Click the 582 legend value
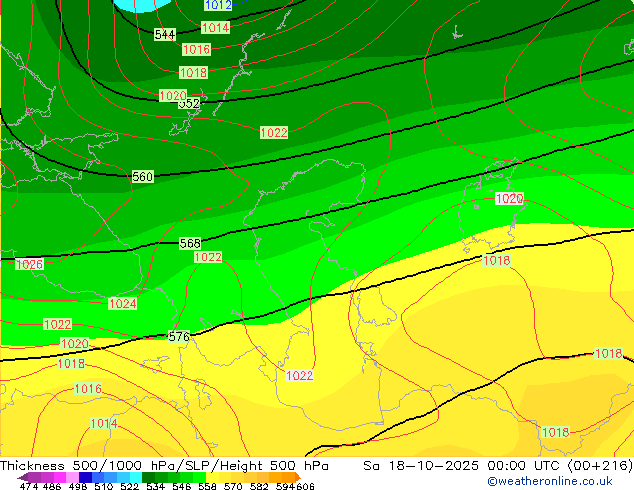This screenshot has height=490, width=634. [x=259, y=486]
